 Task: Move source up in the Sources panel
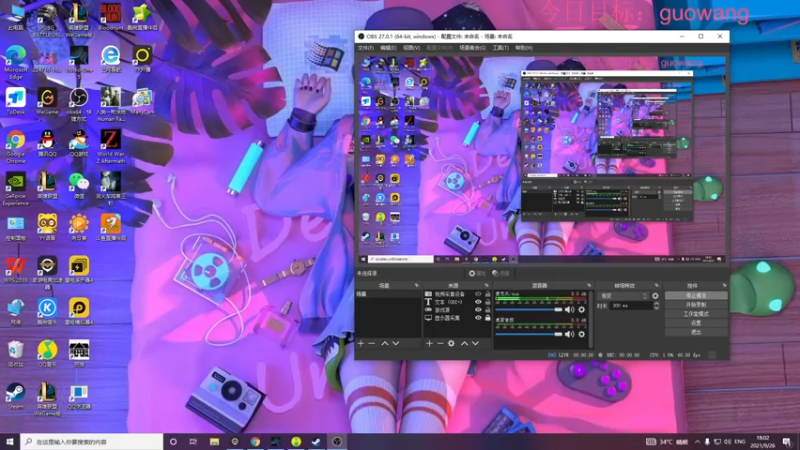(x=464, y=343)
